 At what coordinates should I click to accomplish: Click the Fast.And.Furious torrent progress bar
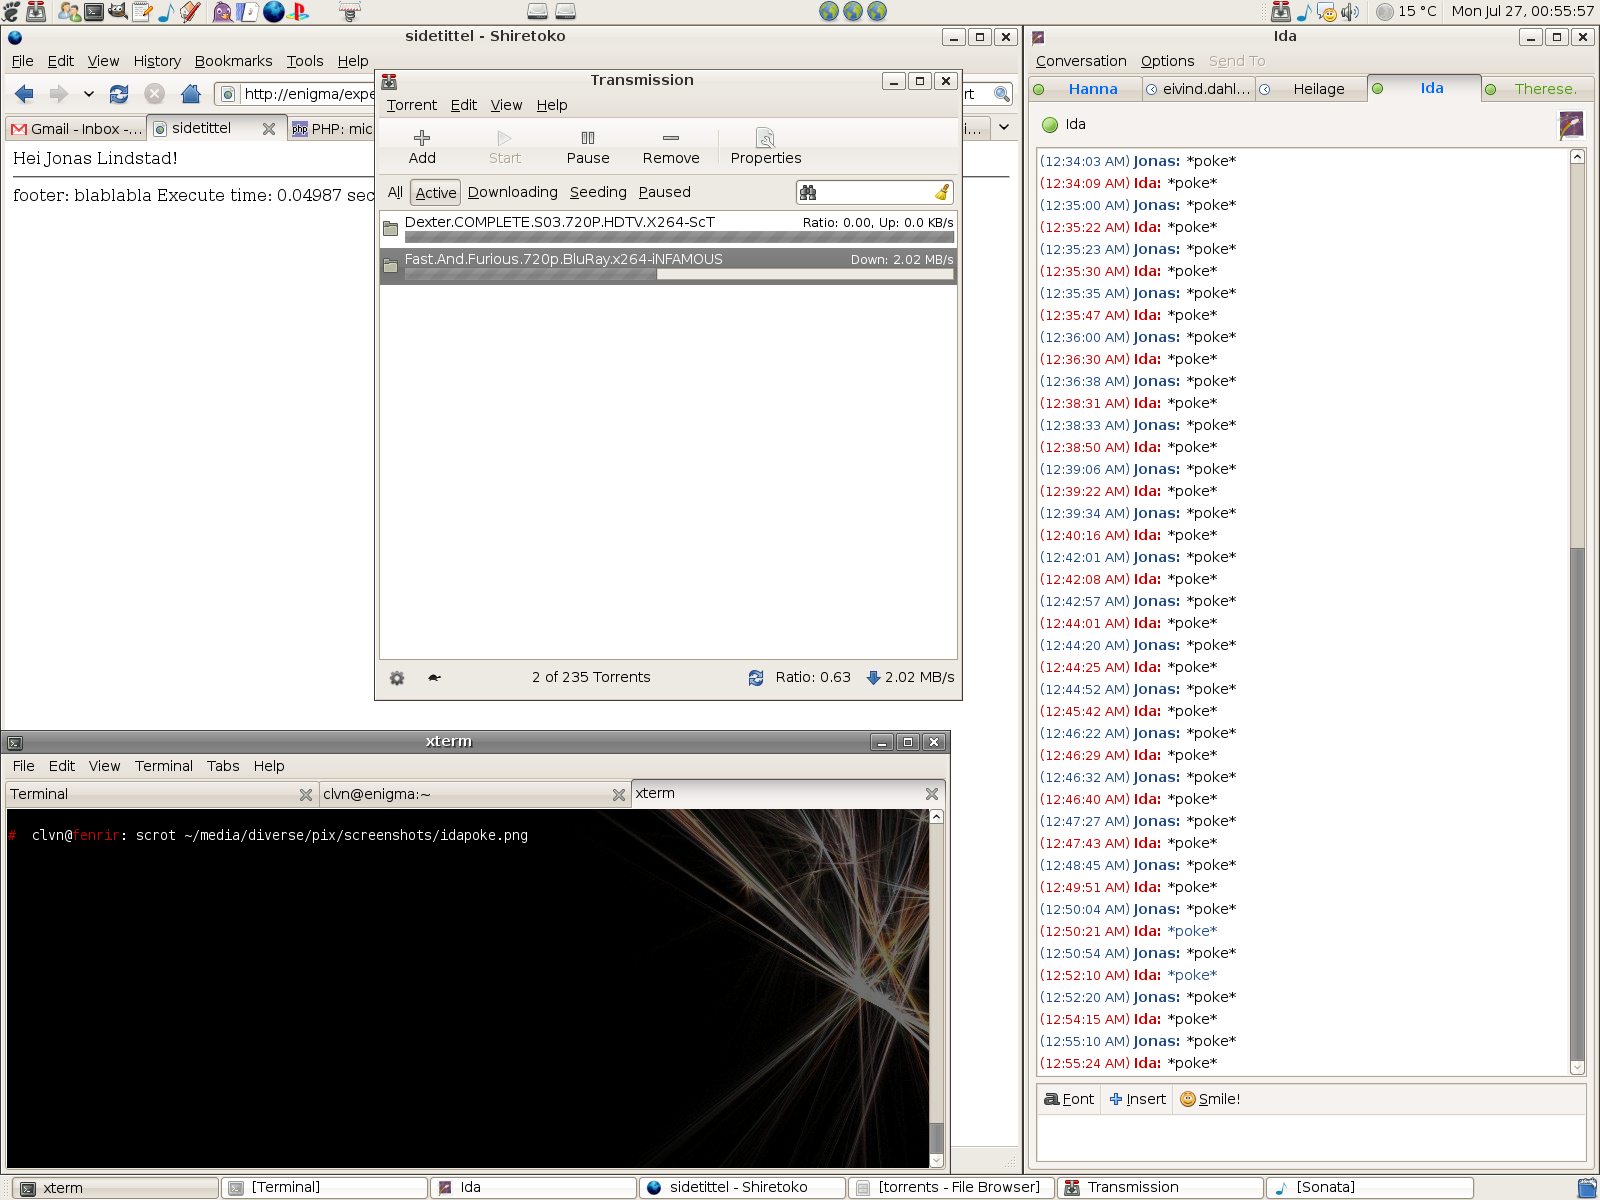[x=678, y=274]
